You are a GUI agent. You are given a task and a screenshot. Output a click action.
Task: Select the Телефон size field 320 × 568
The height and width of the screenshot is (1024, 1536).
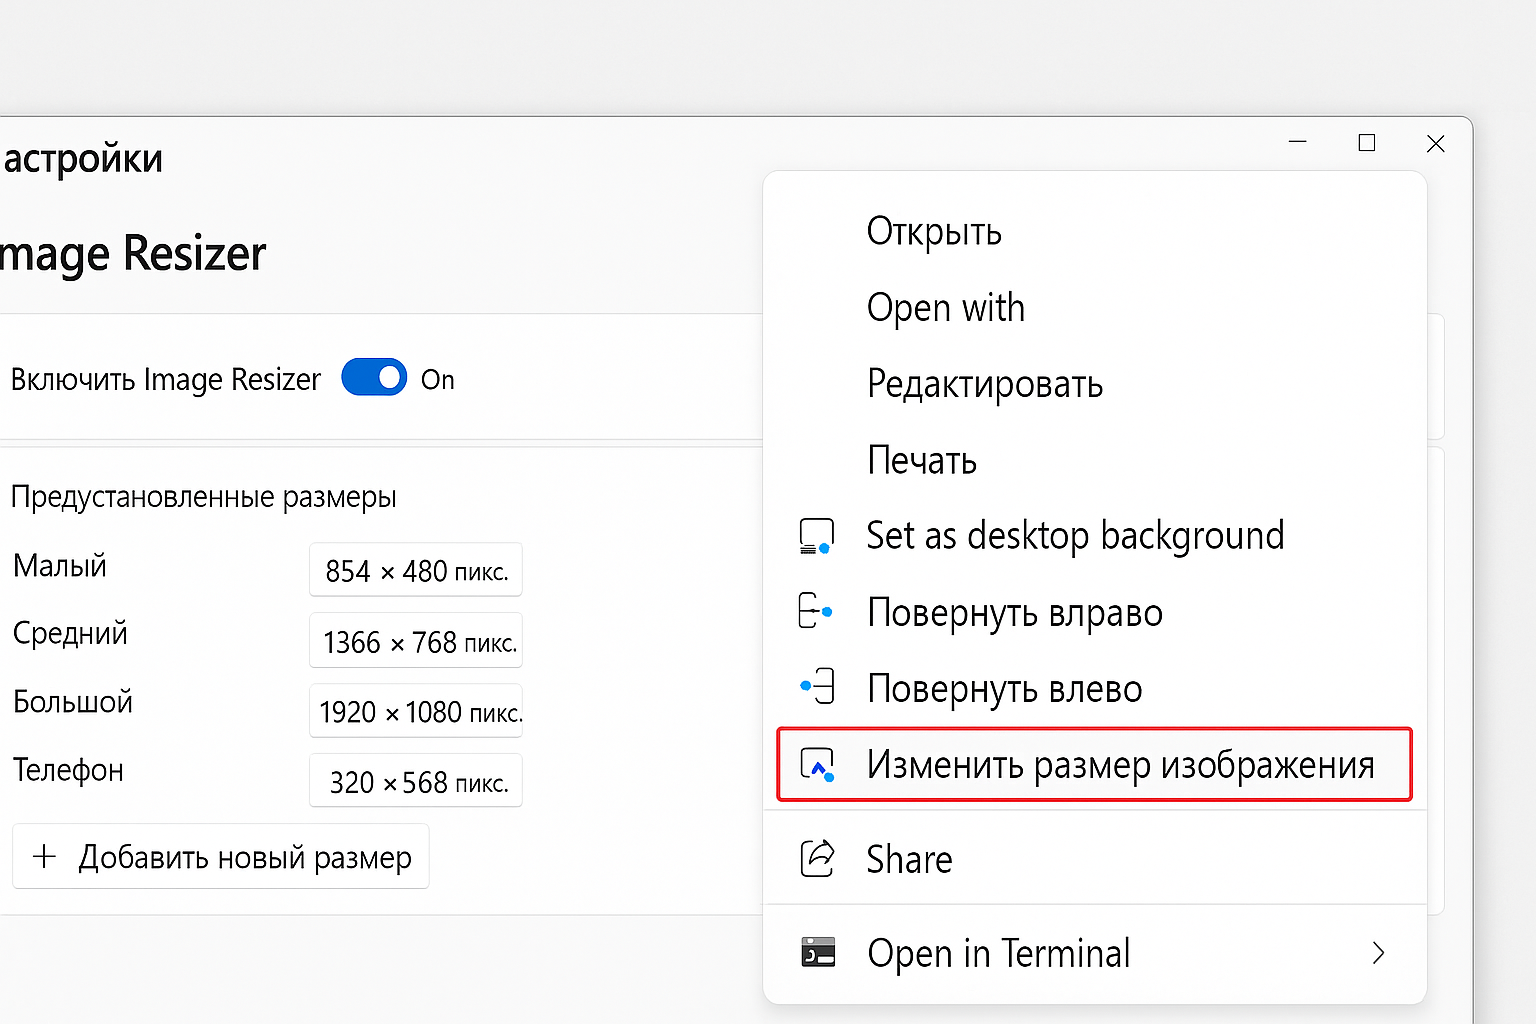415,780
